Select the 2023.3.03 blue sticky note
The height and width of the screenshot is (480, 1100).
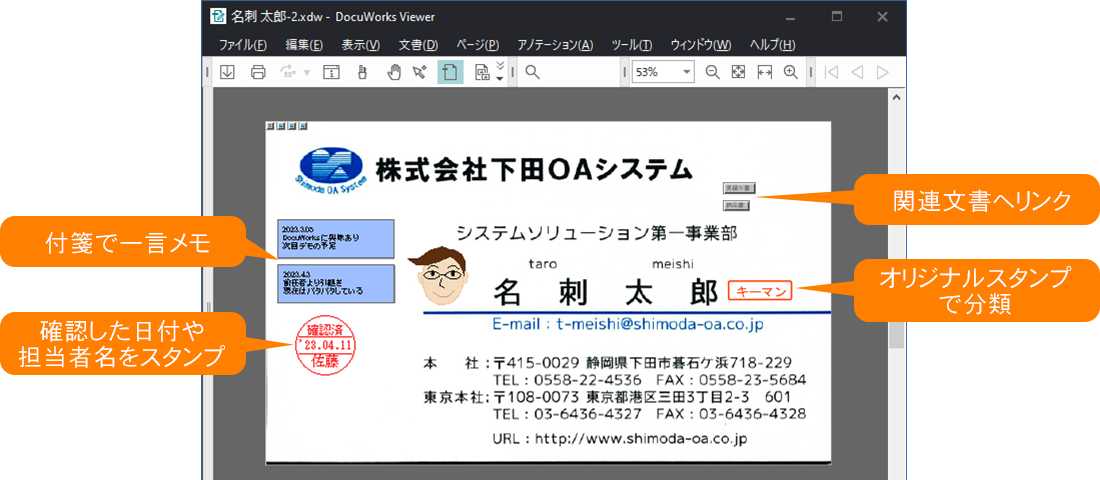pyautogui.click(x=336, y=239)
